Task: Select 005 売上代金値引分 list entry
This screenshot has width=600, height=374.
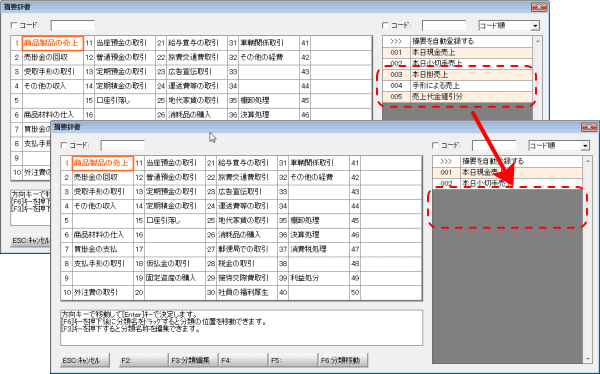Action: coord(457,97)
